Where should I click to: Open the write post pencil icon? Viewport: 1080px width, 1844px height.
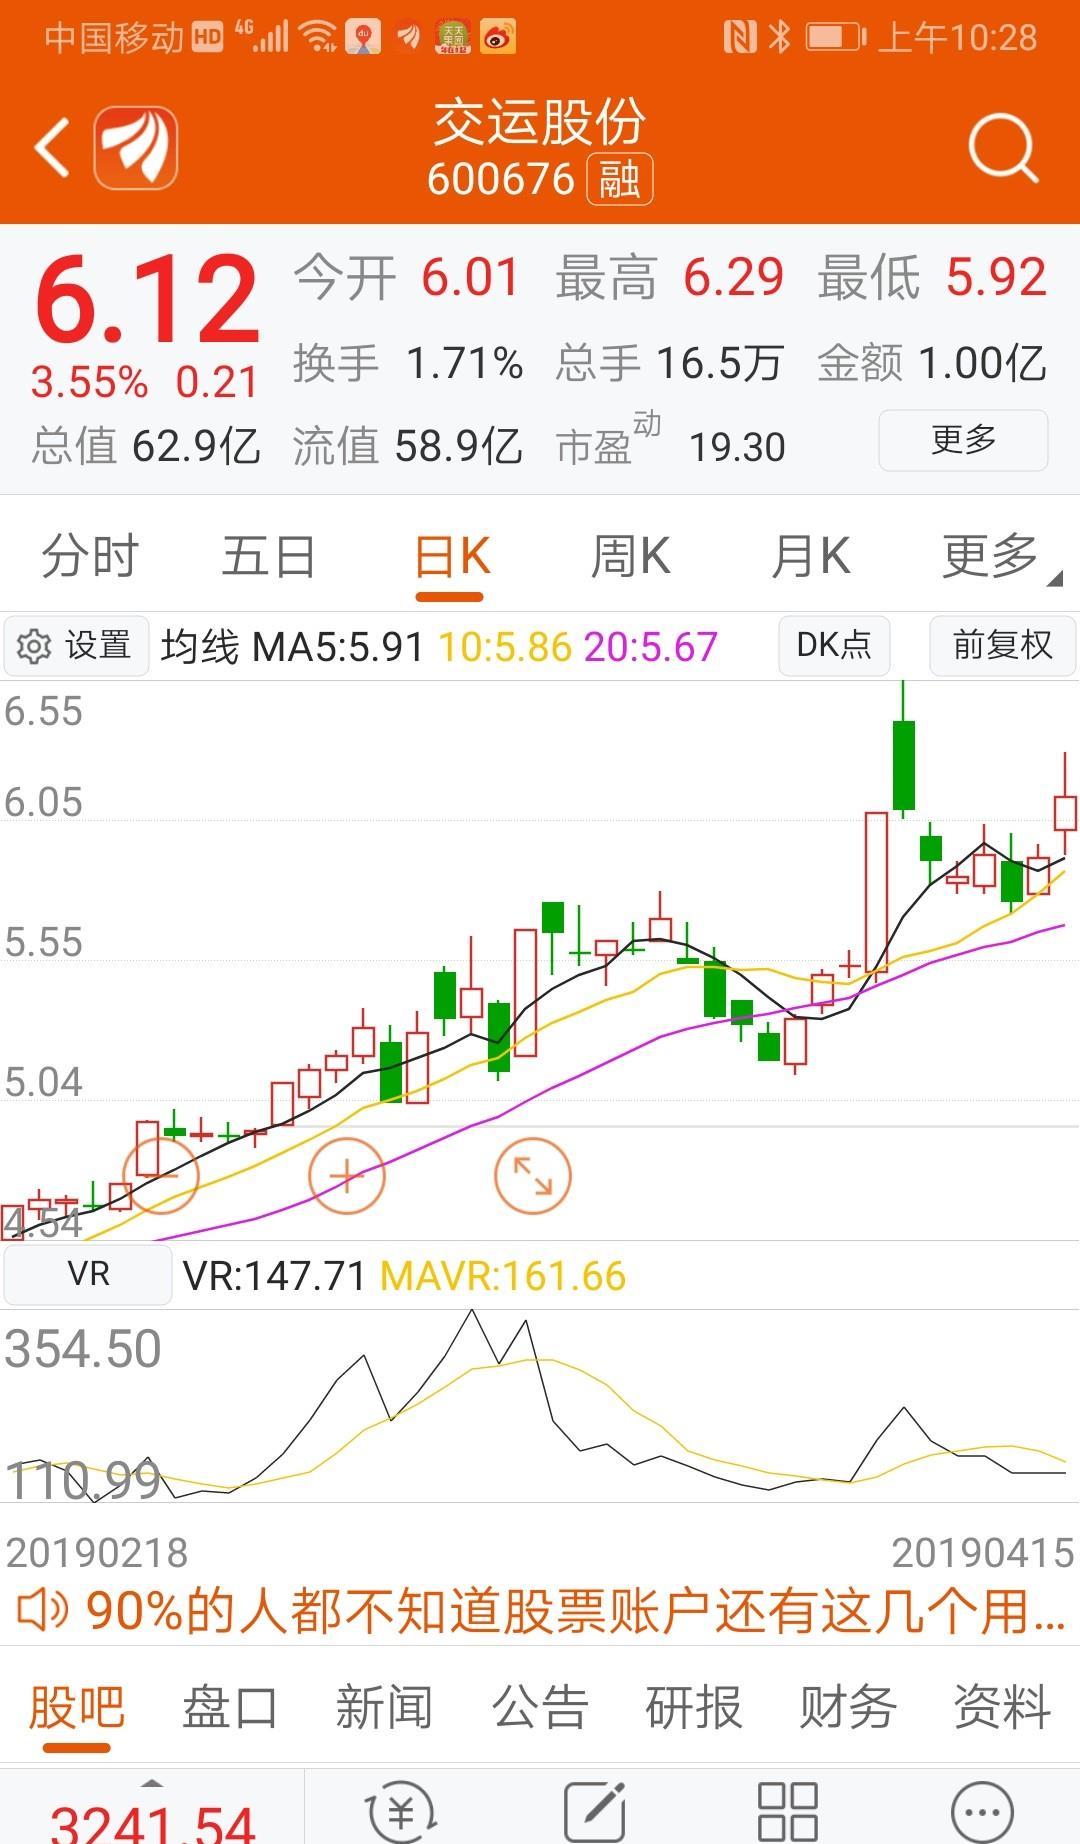[x=594, y=1810]
